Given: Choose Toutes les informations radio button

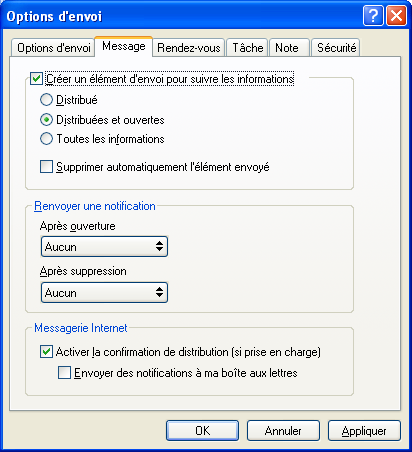Looking at the screenshot, I should tap(46, 139).
